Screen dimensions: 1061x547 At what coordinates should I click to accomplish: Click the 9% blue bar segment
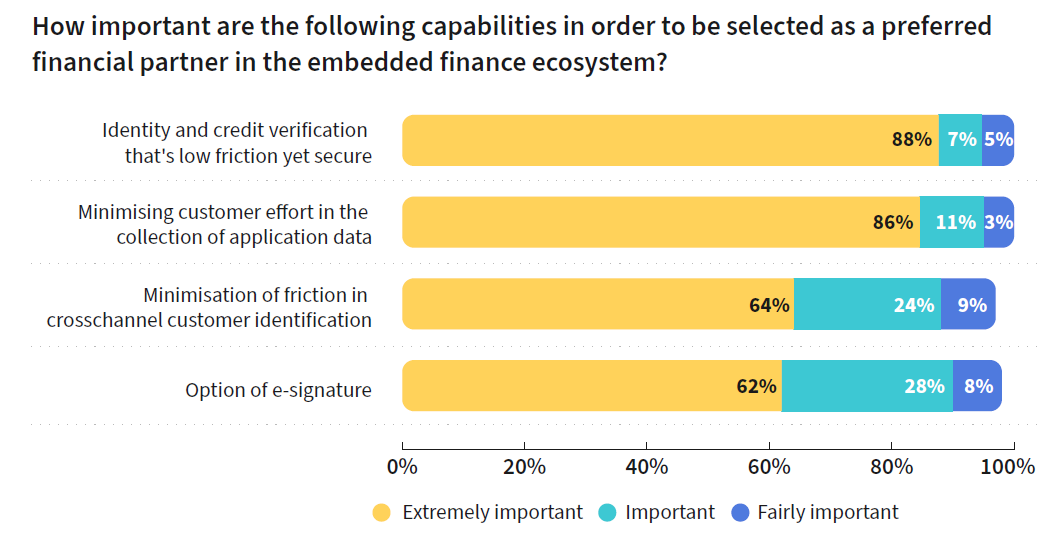click(968, 304)
